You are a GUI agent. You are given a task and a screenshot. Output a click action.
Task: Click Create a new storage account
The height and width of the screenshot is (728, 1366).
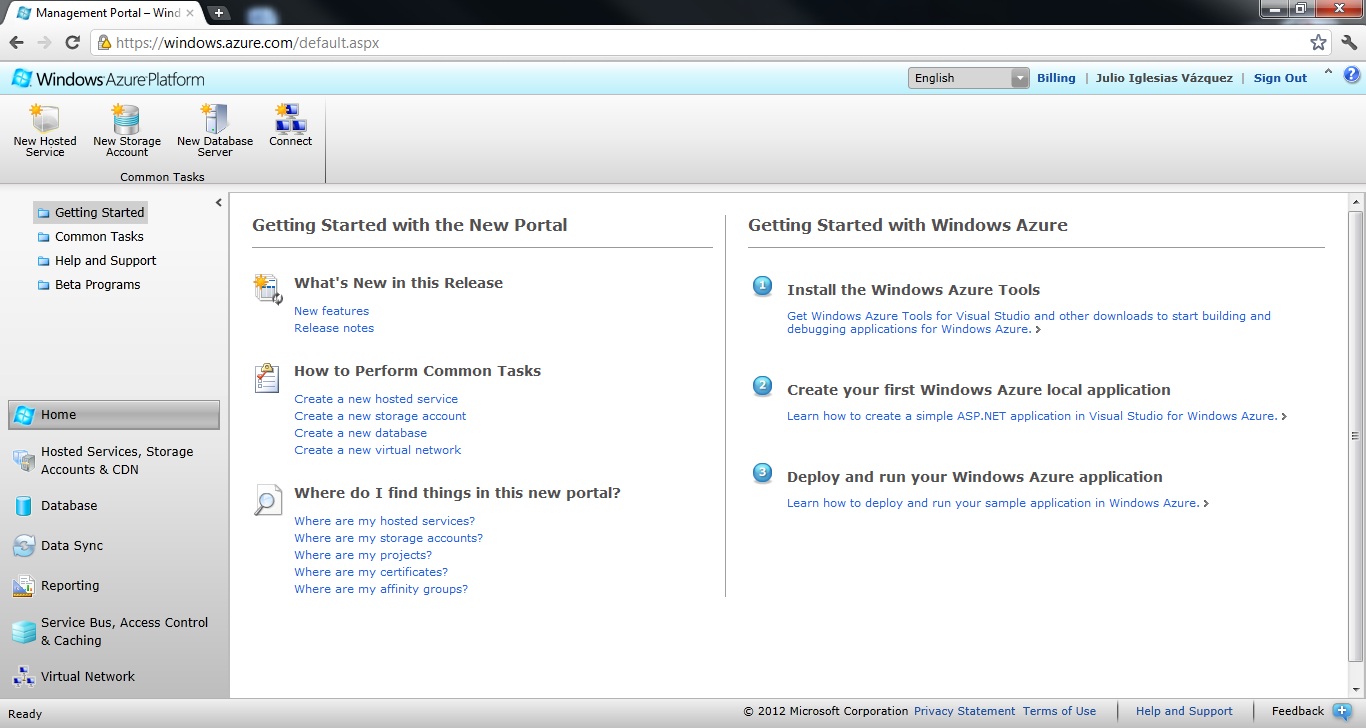pyautogui.click(x=380, y=416)
